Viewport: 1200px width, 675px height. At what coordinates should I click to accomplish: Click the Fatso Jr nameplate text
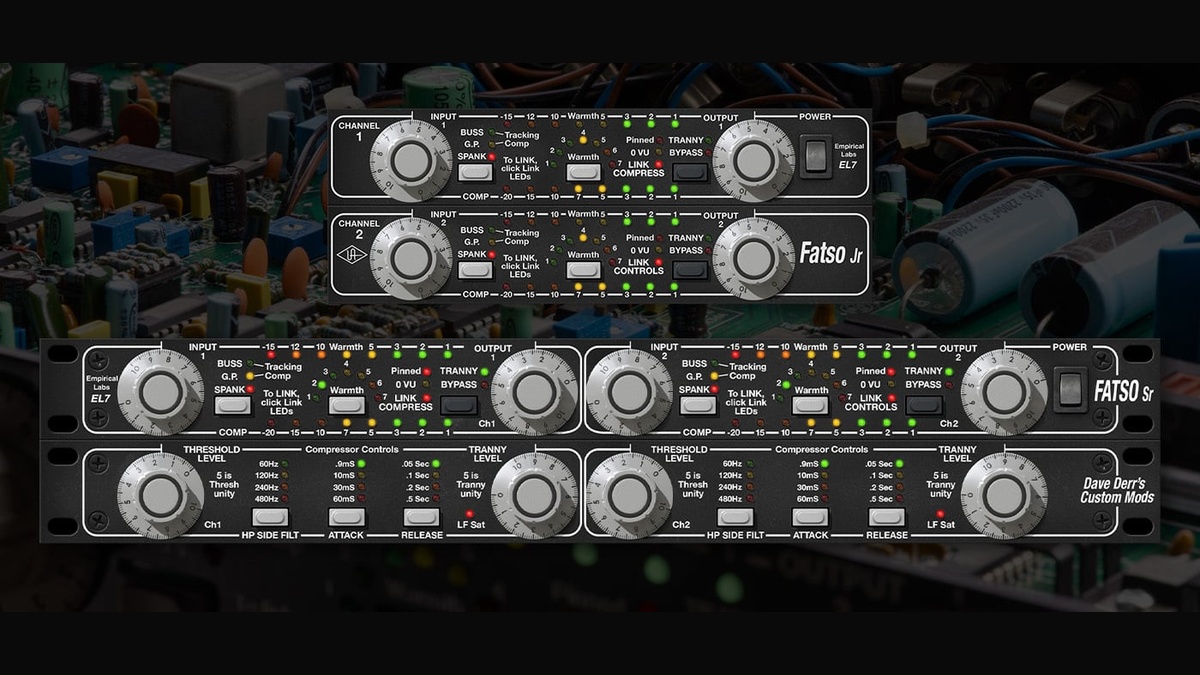coord(830,253)
